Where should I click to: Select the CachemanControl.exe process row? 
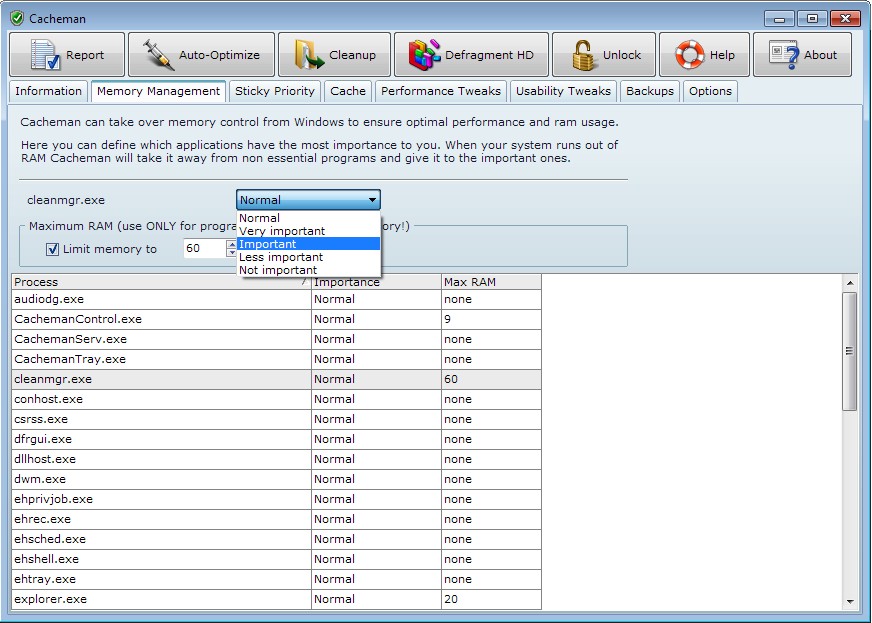tap(276, 319)
